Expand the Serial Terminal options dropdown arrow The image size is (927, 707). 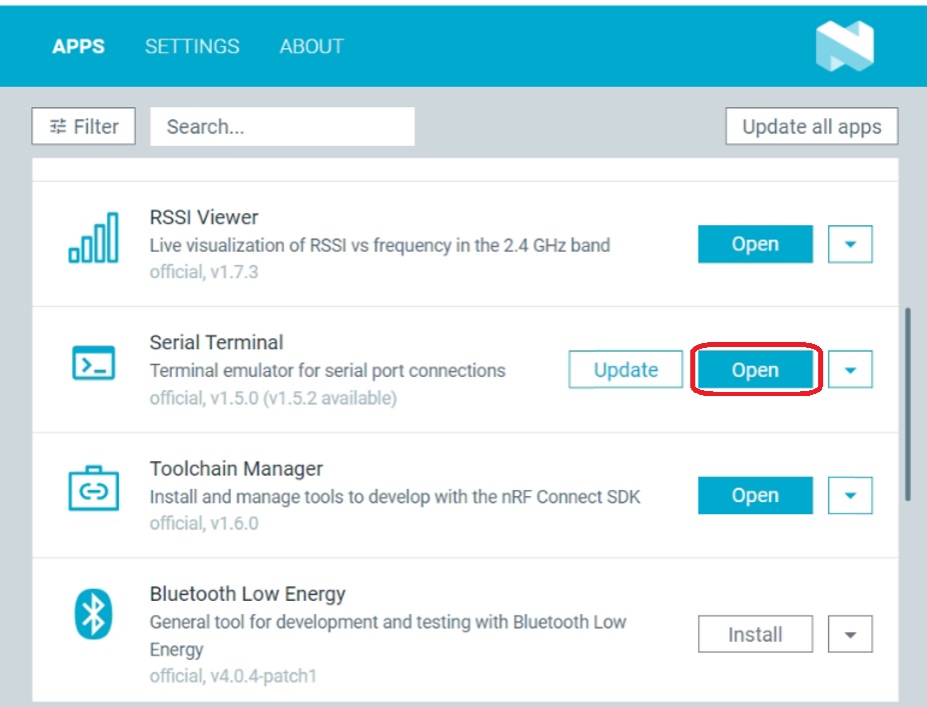(x=851, y=370)
